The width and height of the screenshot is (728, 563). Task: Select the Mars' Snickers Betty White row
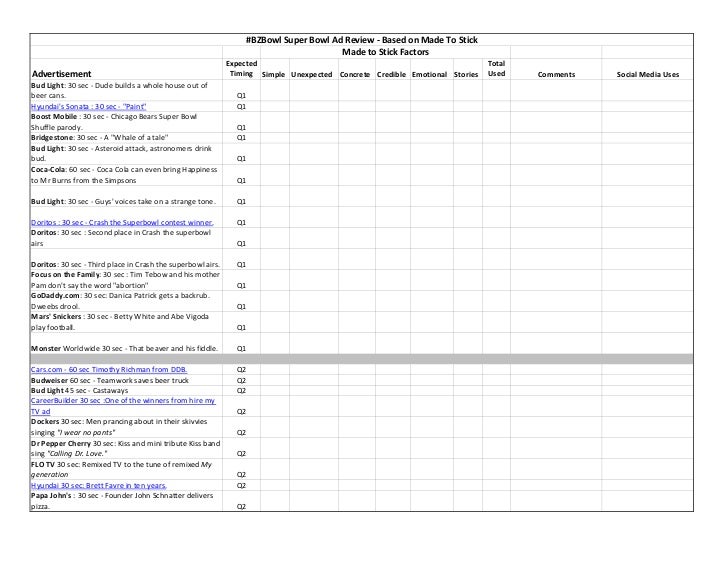[x=362, y=322]
